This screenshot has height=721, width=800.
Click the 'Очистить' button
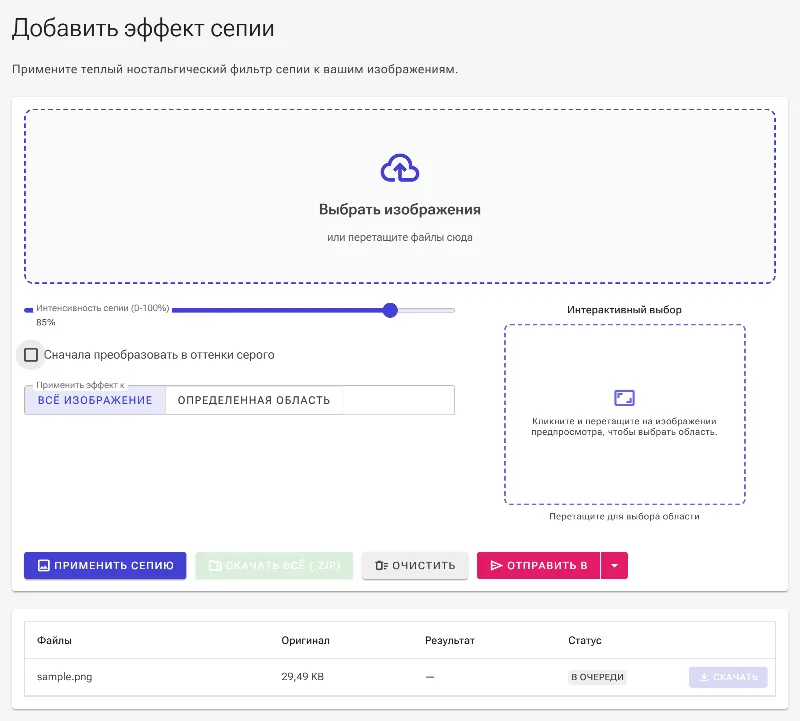coord(415,565)
